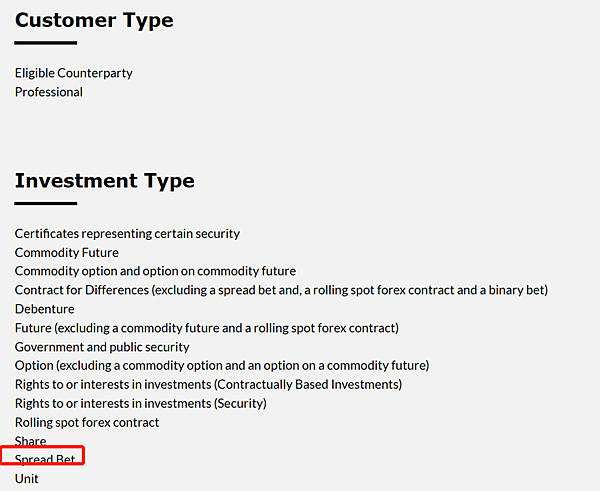Click the Professional customer type entry
Image resolution: width=600 pixels, height=491 pixels.
point(49,92)
